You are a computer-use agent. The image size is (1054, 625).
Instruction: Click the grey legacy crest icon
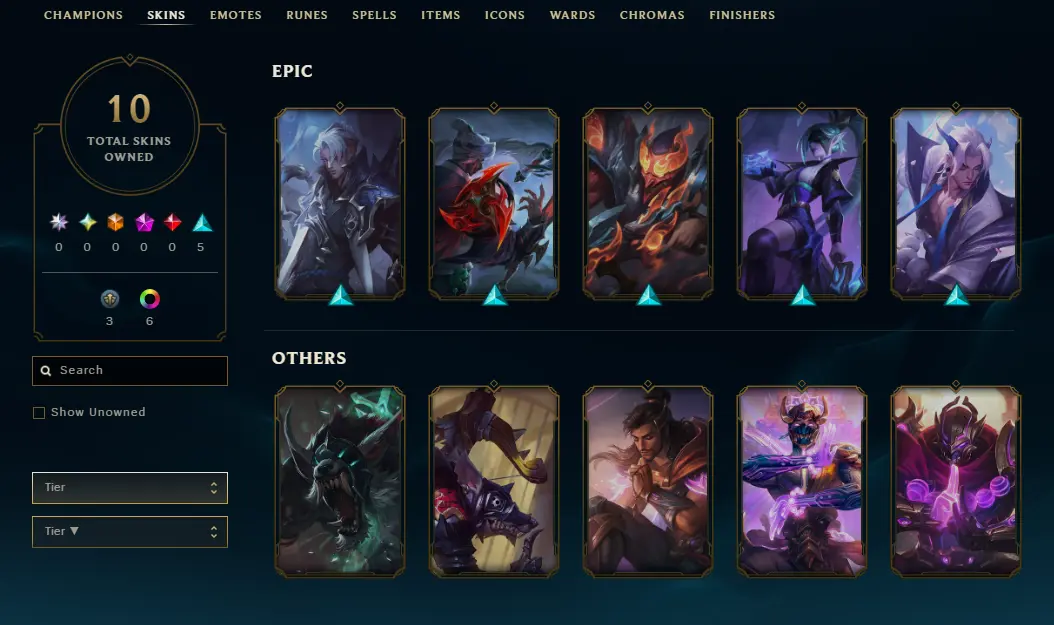(x=110, y=298)
